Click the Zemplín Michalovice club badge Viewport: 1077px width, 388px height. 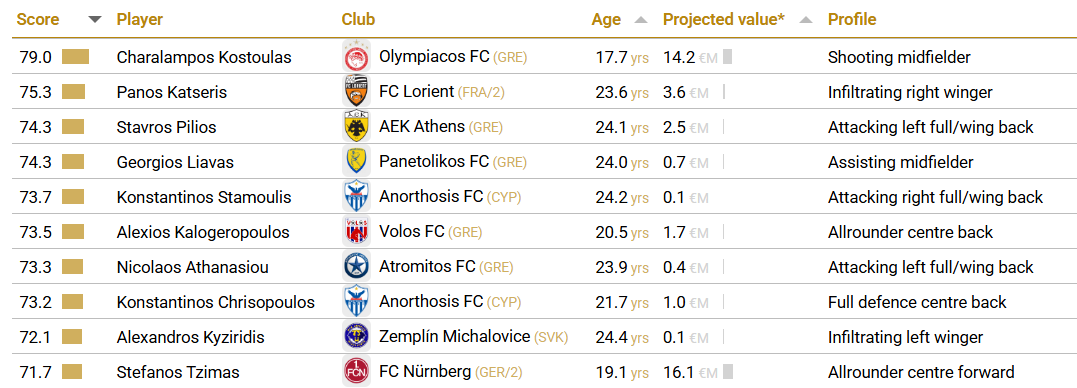point(356,337)
